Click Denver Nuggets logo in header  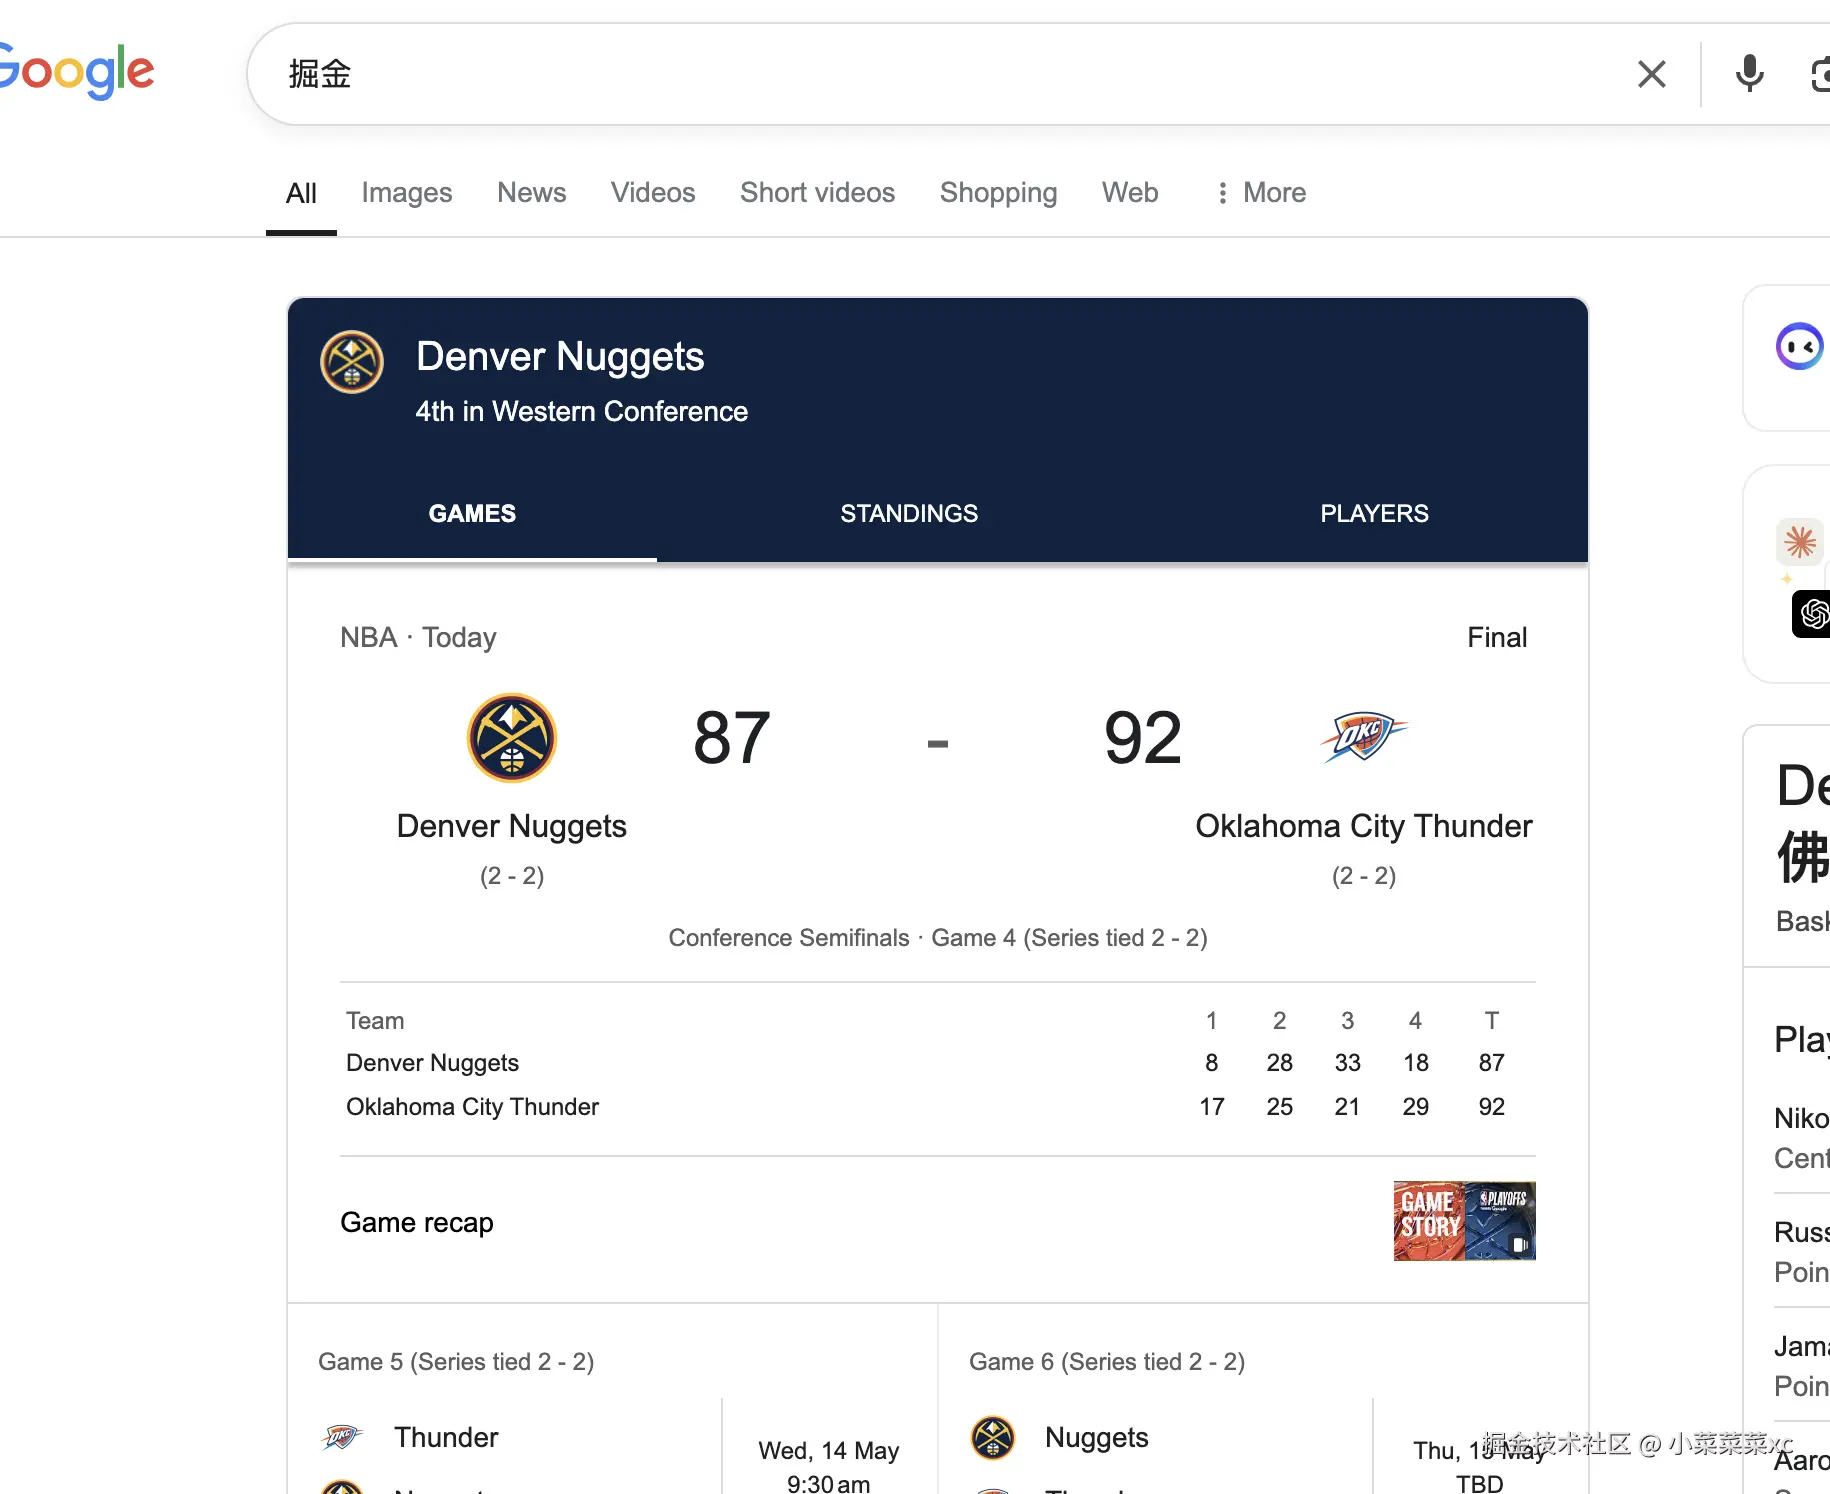pos(352,362)
